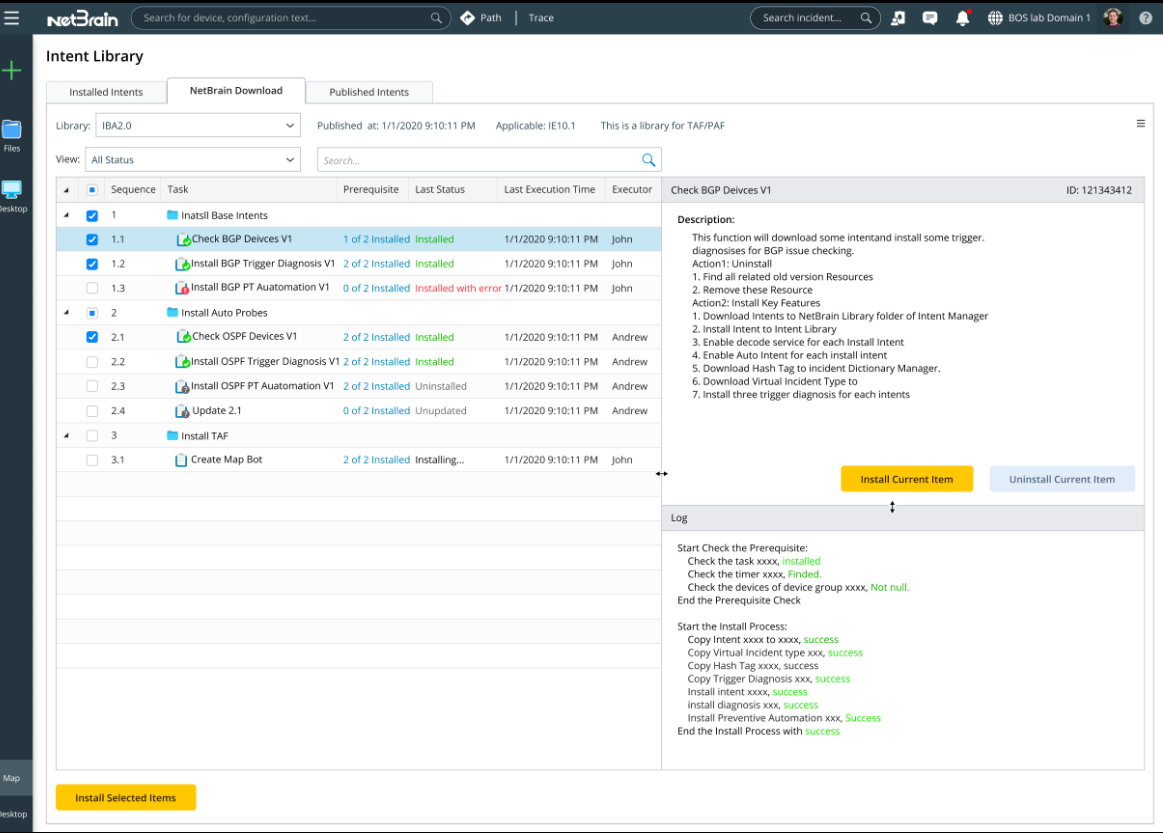Check the row 1.3 checkbox

pyautogui.click(x=92, y=288)
